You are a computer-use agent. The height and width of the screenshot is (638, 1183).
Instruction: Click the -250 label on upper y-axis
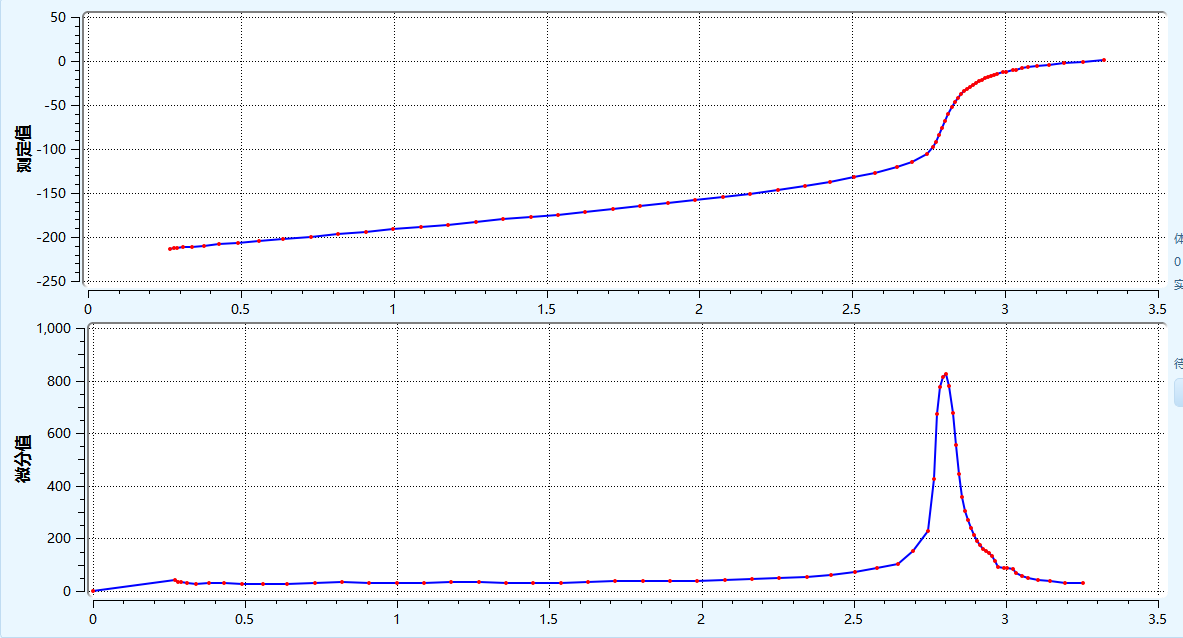point(51,281)
